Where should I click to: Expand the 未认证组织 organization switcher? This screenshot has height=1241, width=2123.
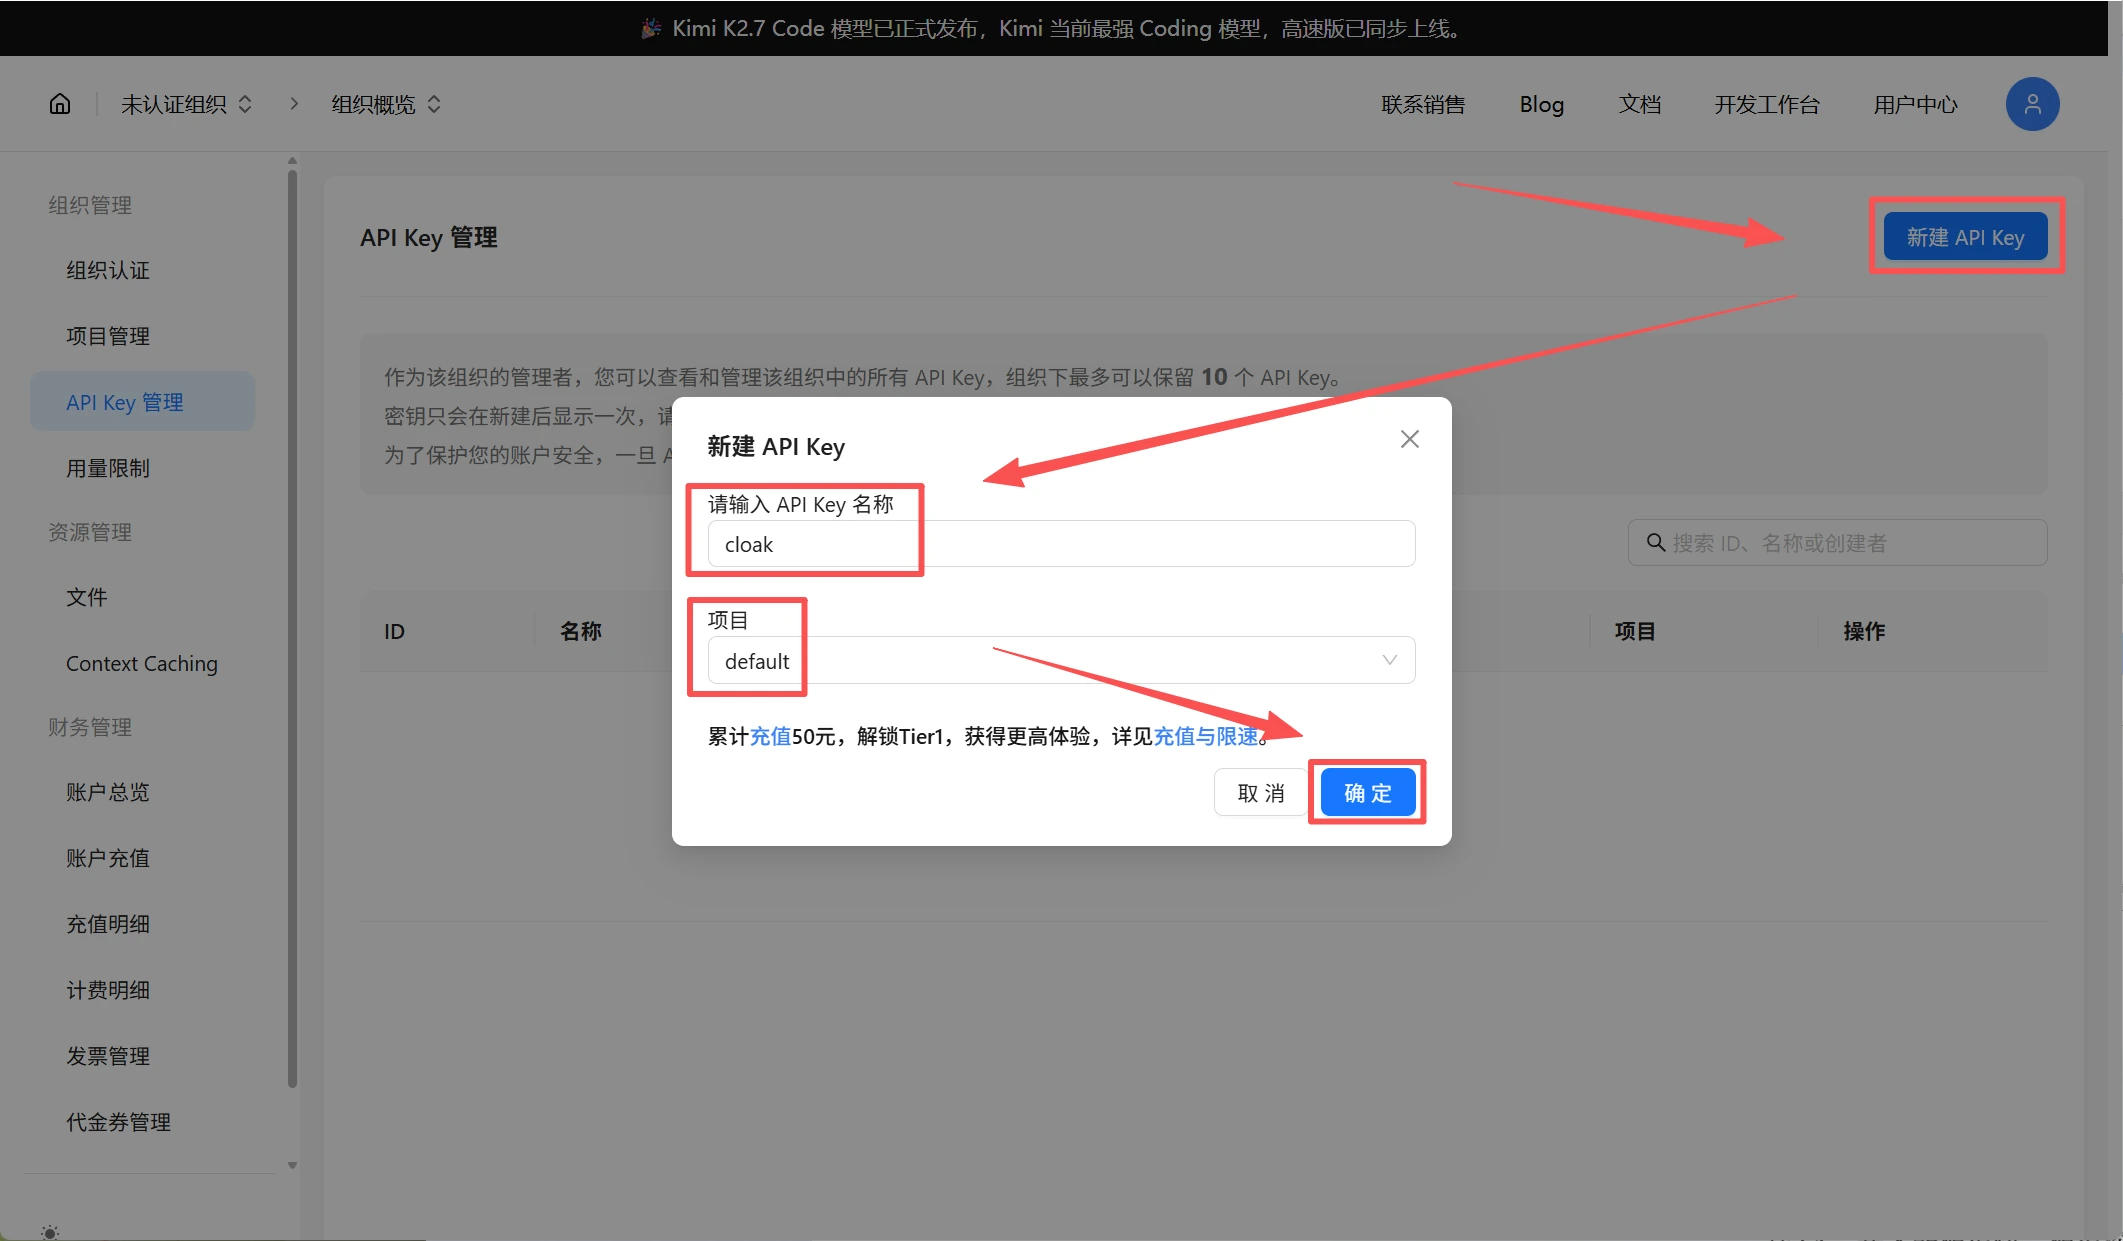(x=186, y=104)
